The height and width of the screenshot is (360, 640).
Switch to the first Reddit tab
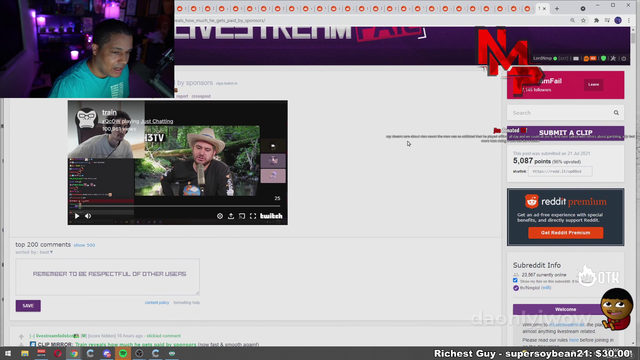click(180, 9)
